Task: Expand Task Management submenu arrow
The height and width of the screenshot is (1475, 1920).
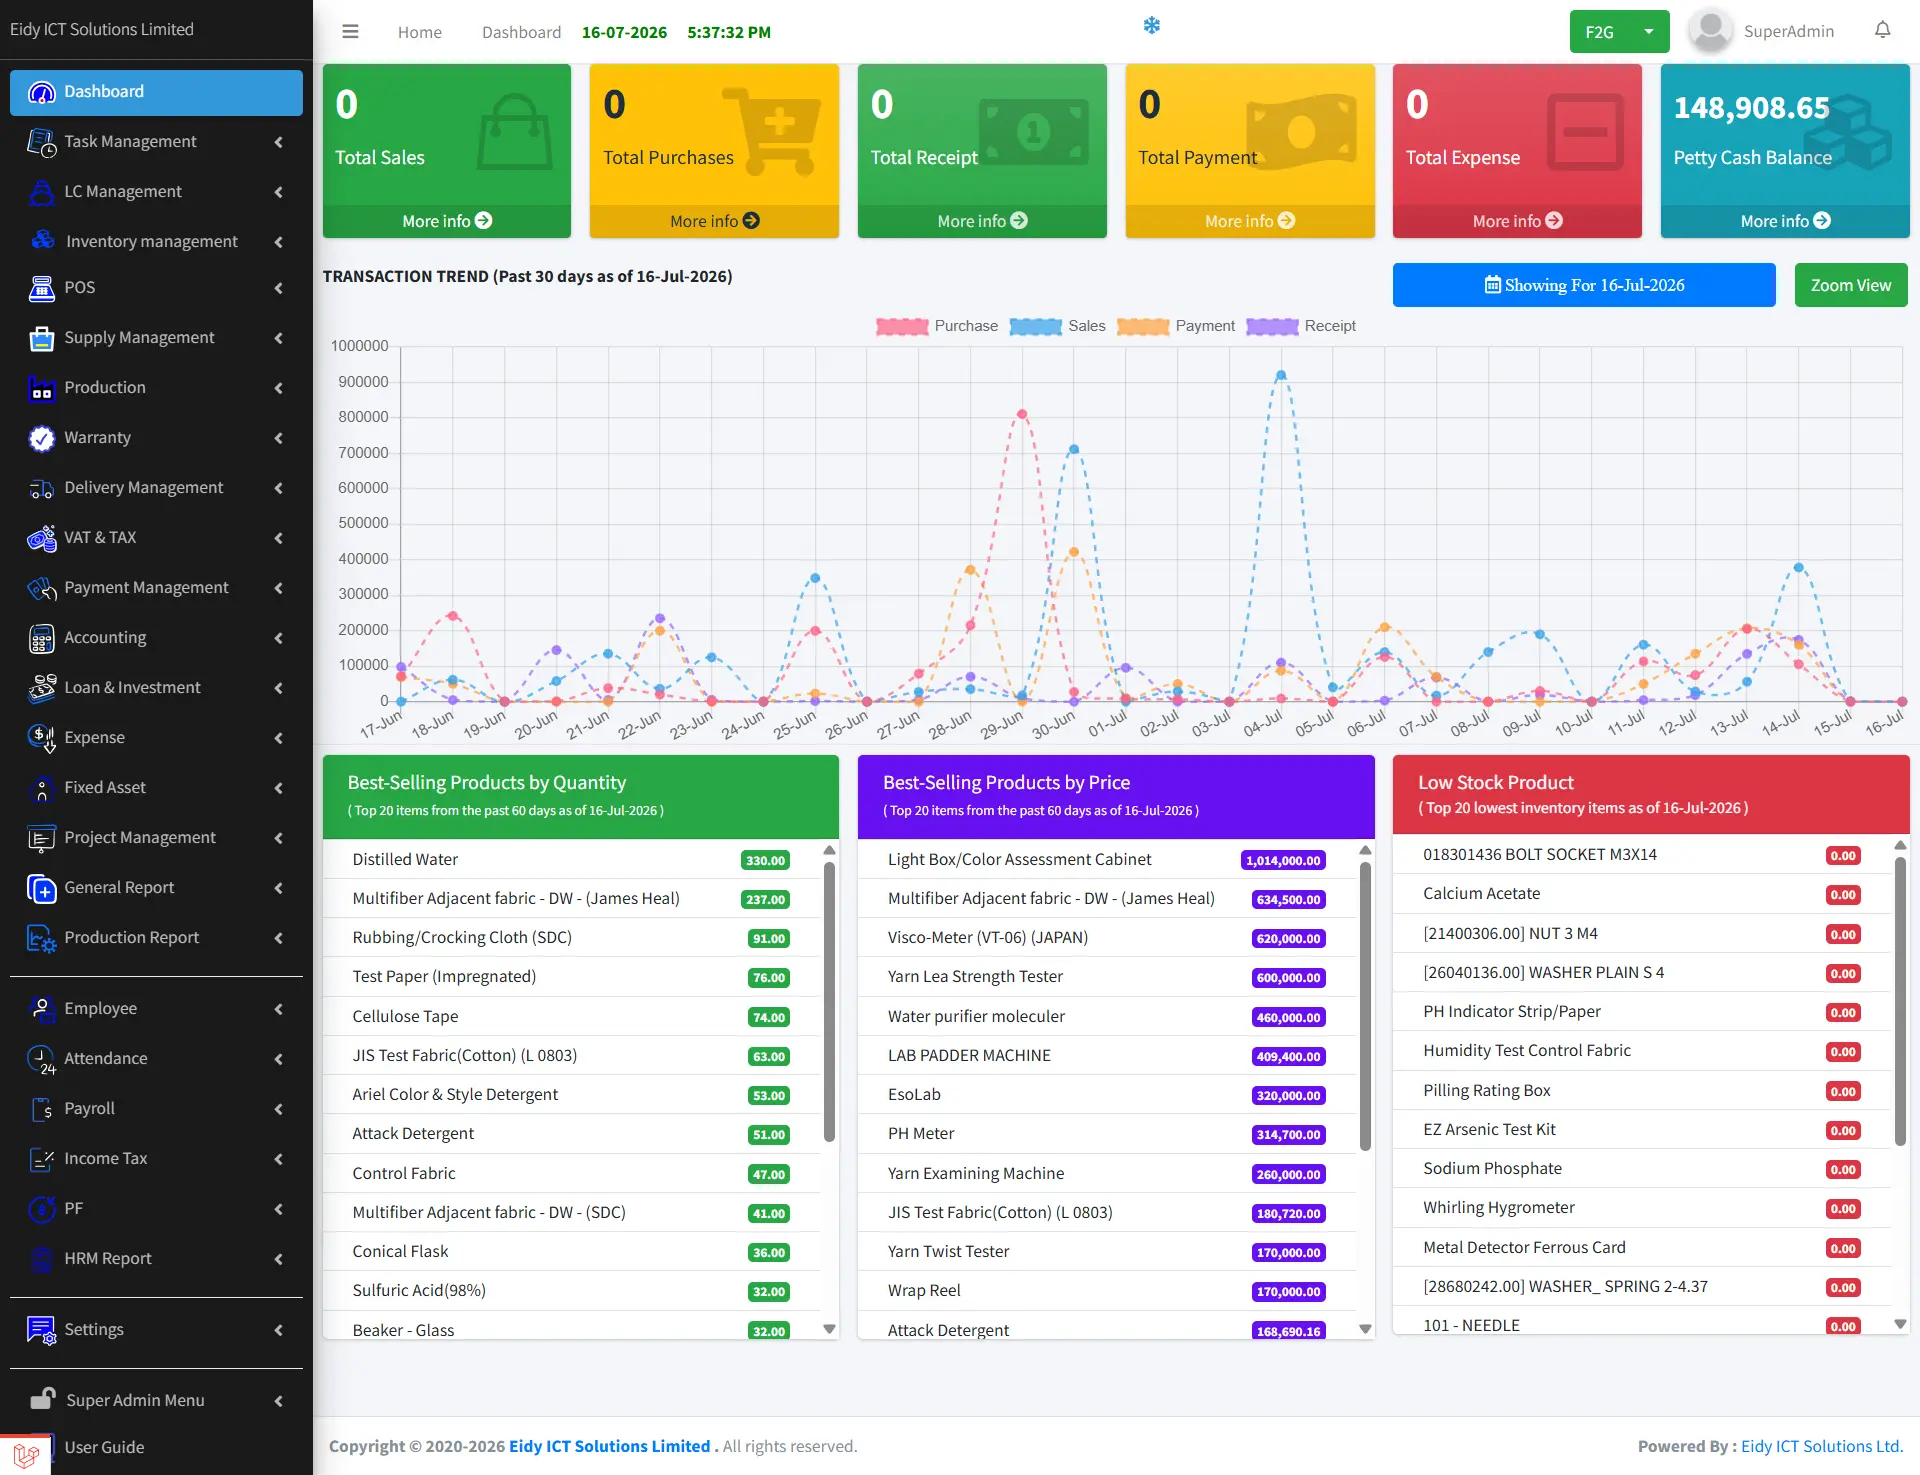Action: (278, 142)
